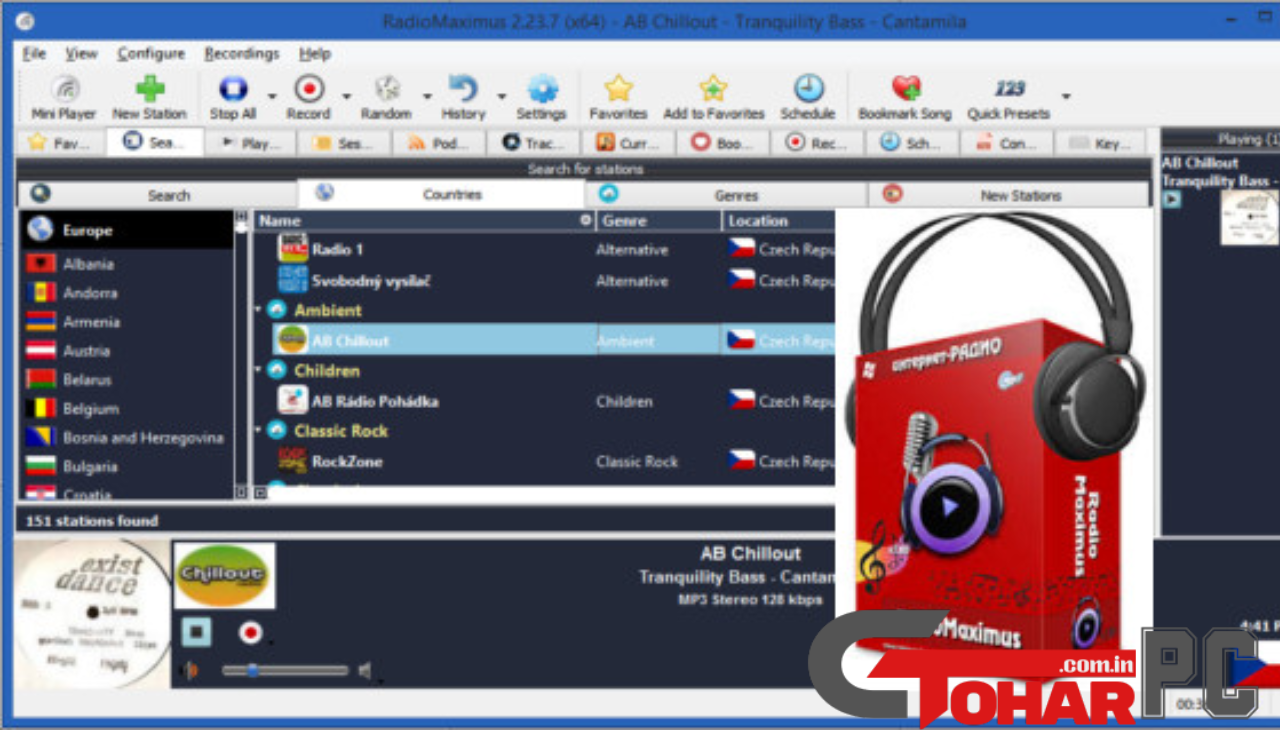Open the History toolbar button
Viewport: 1280px width, 730px height.
coord(463,98)
